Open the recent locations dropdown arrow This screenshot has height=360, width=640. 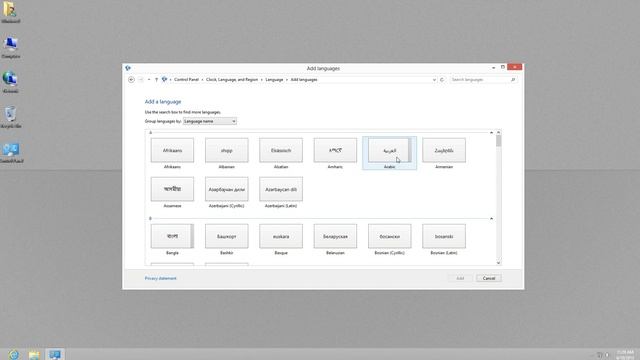(x=149, y=80)
